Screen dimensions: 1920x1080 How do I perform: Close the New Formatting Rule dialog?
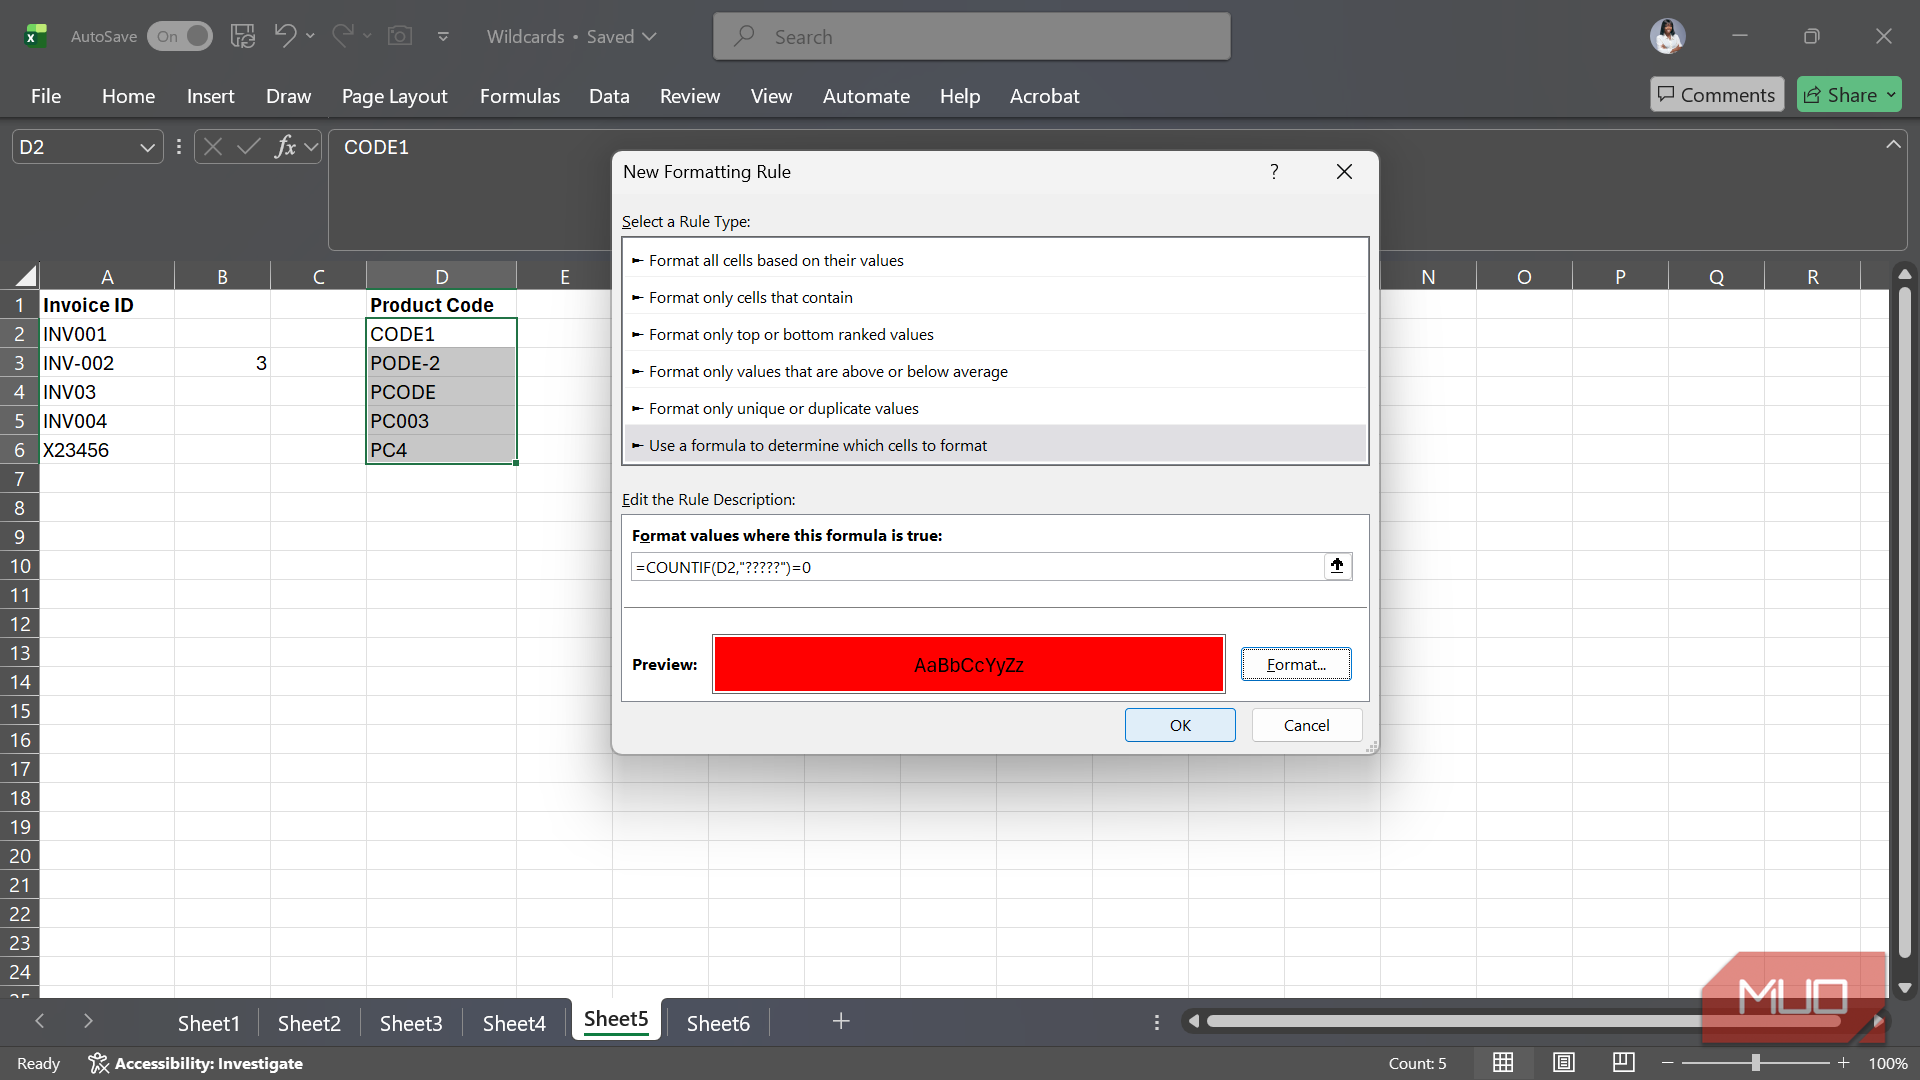coord(1344,172)
